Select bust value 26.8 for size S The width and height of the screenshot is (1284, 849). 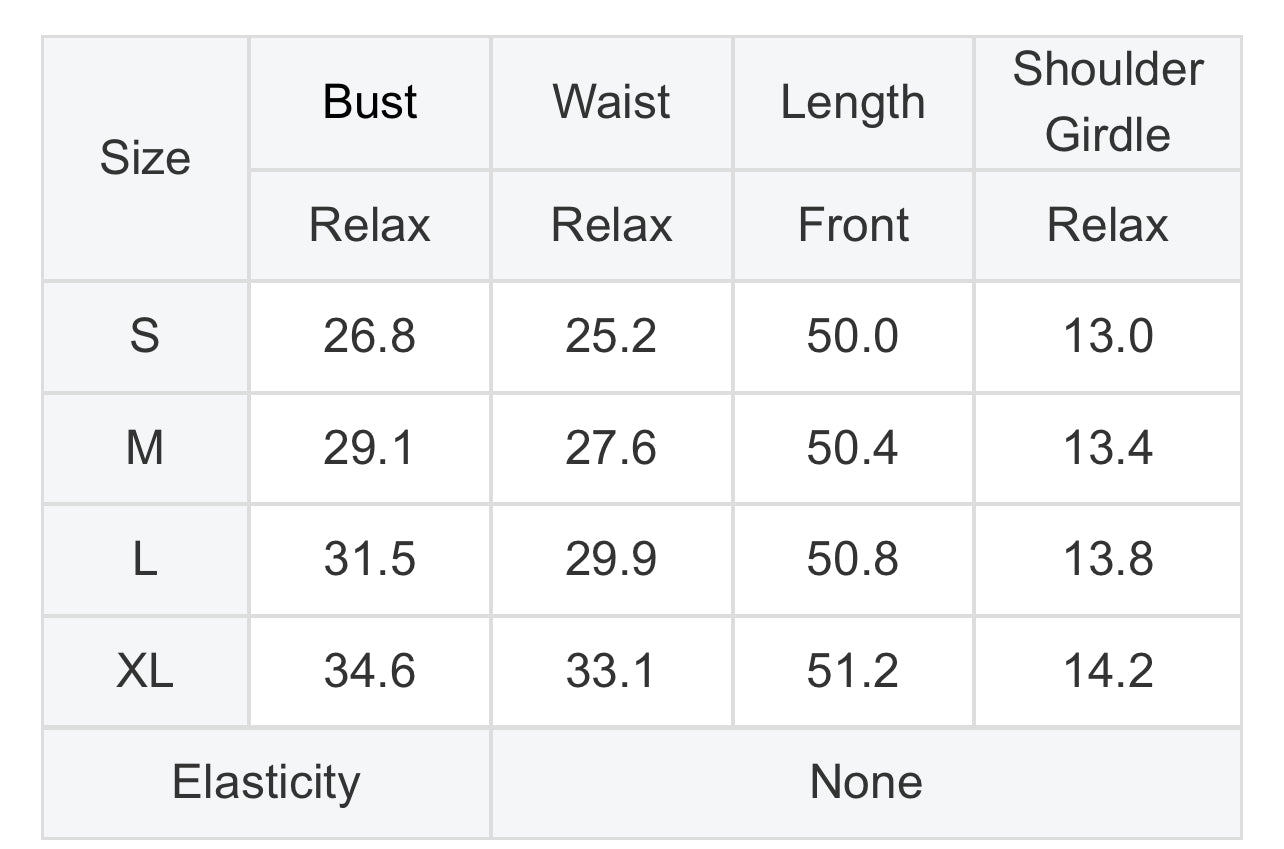pos(370,336)
